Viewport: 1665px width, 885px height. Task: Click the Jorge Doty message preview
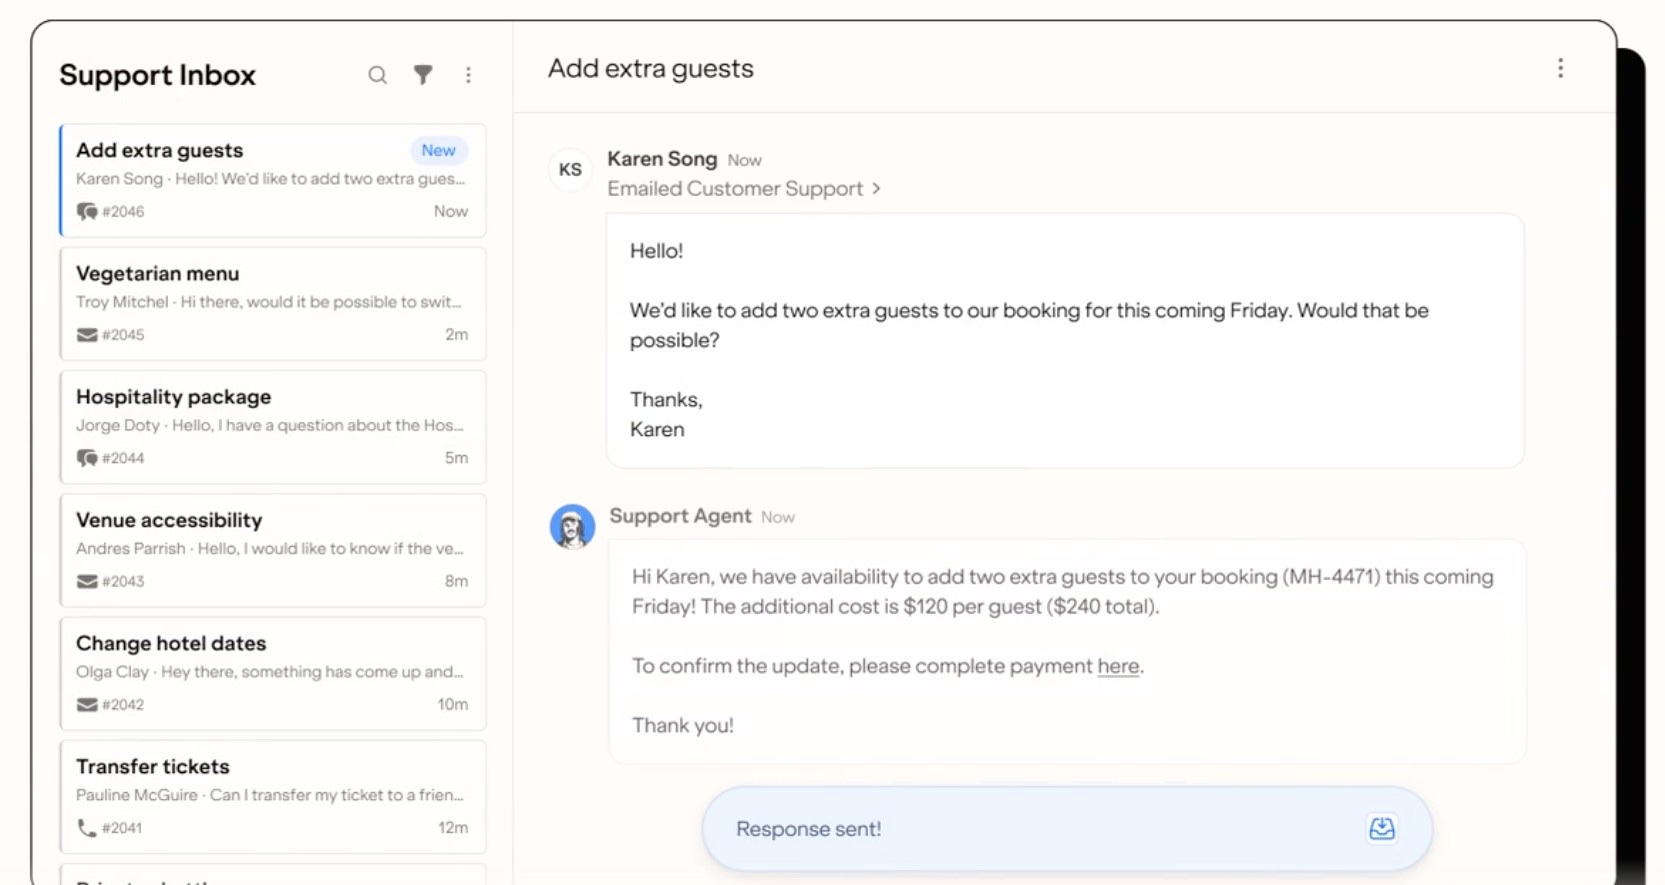(270, 425)
